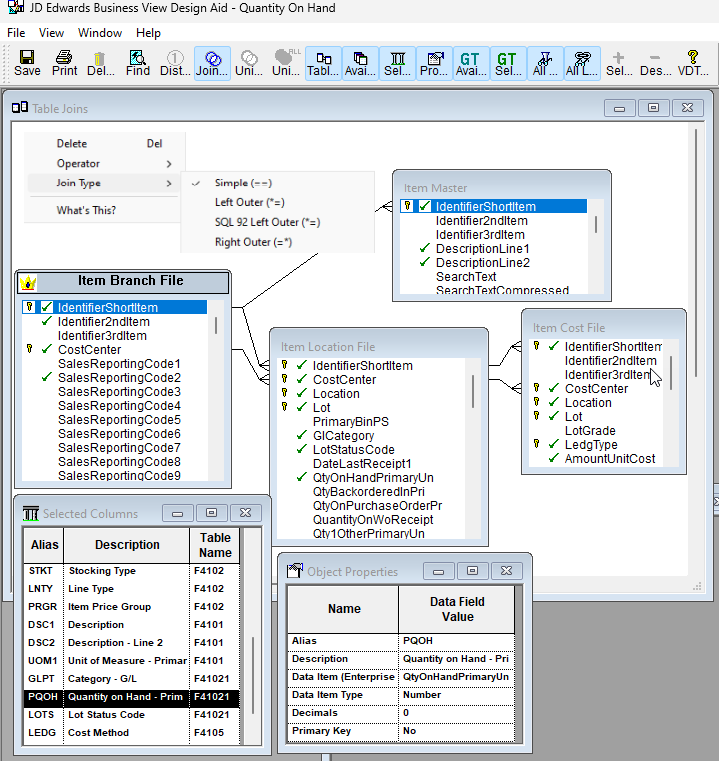
Task: Toggle the Sel... selected columns icon
Action: click(x=397, y=63)
